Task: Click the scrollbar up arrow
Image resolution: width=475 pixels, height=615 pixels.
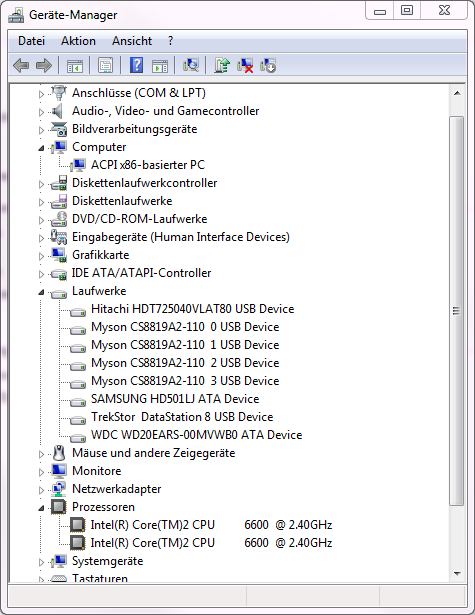Action: 457,94
